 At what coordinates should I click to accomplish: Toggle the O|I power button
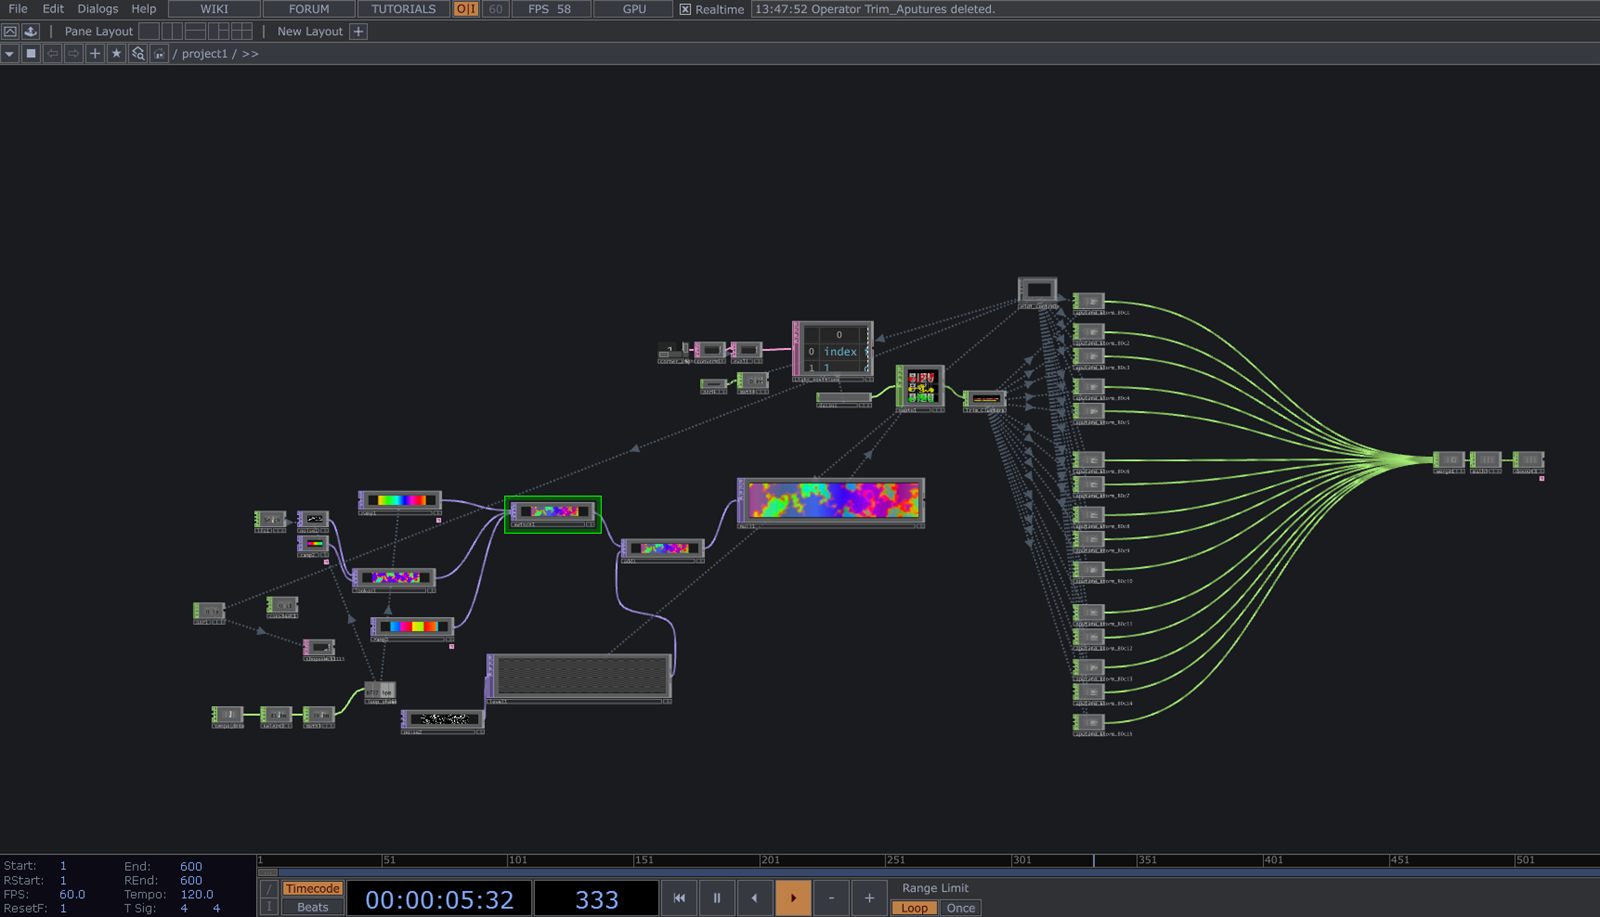tap(466, 9)
